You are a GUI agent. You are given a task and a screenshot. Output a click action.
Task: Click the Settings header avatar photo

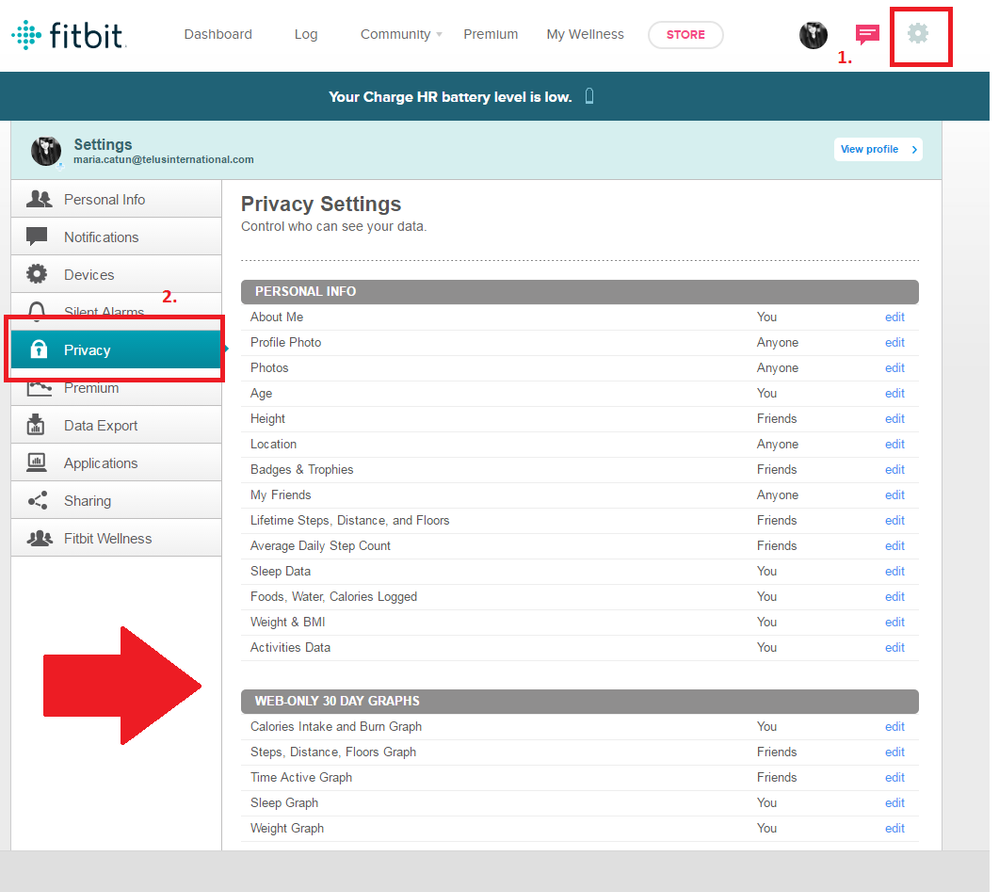click(46, 151)
